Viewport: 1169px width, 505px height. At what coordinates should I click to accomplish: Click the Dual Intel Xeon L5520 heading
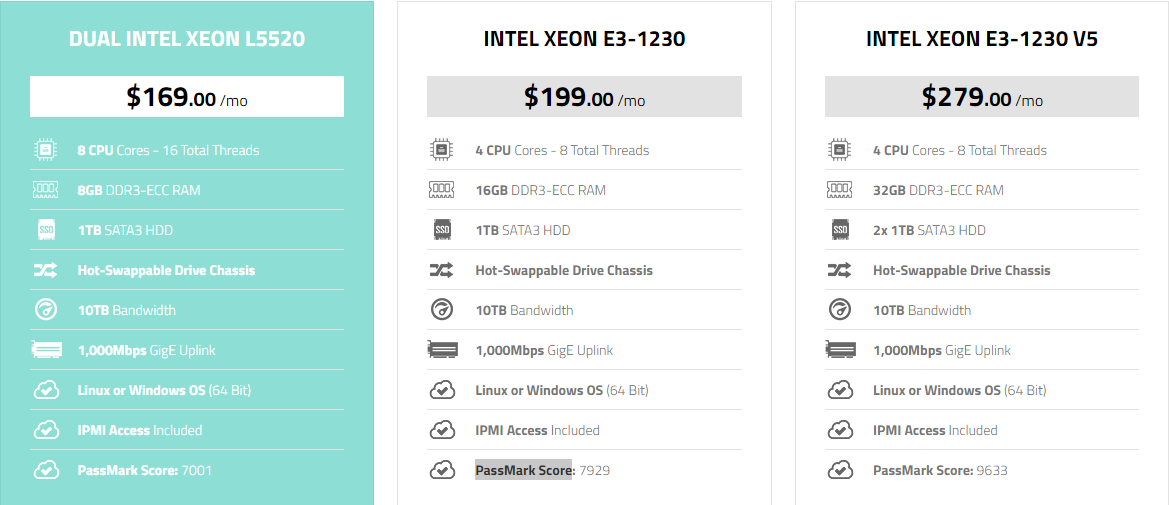(x=187, y=40)
